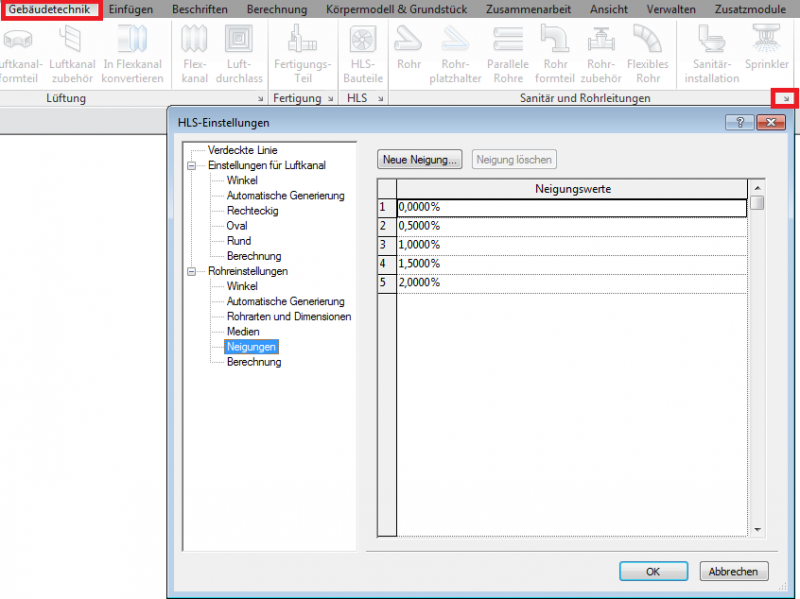Select the Luftdurchlass tool icon

pyautogui.click(x=239, y=40)
